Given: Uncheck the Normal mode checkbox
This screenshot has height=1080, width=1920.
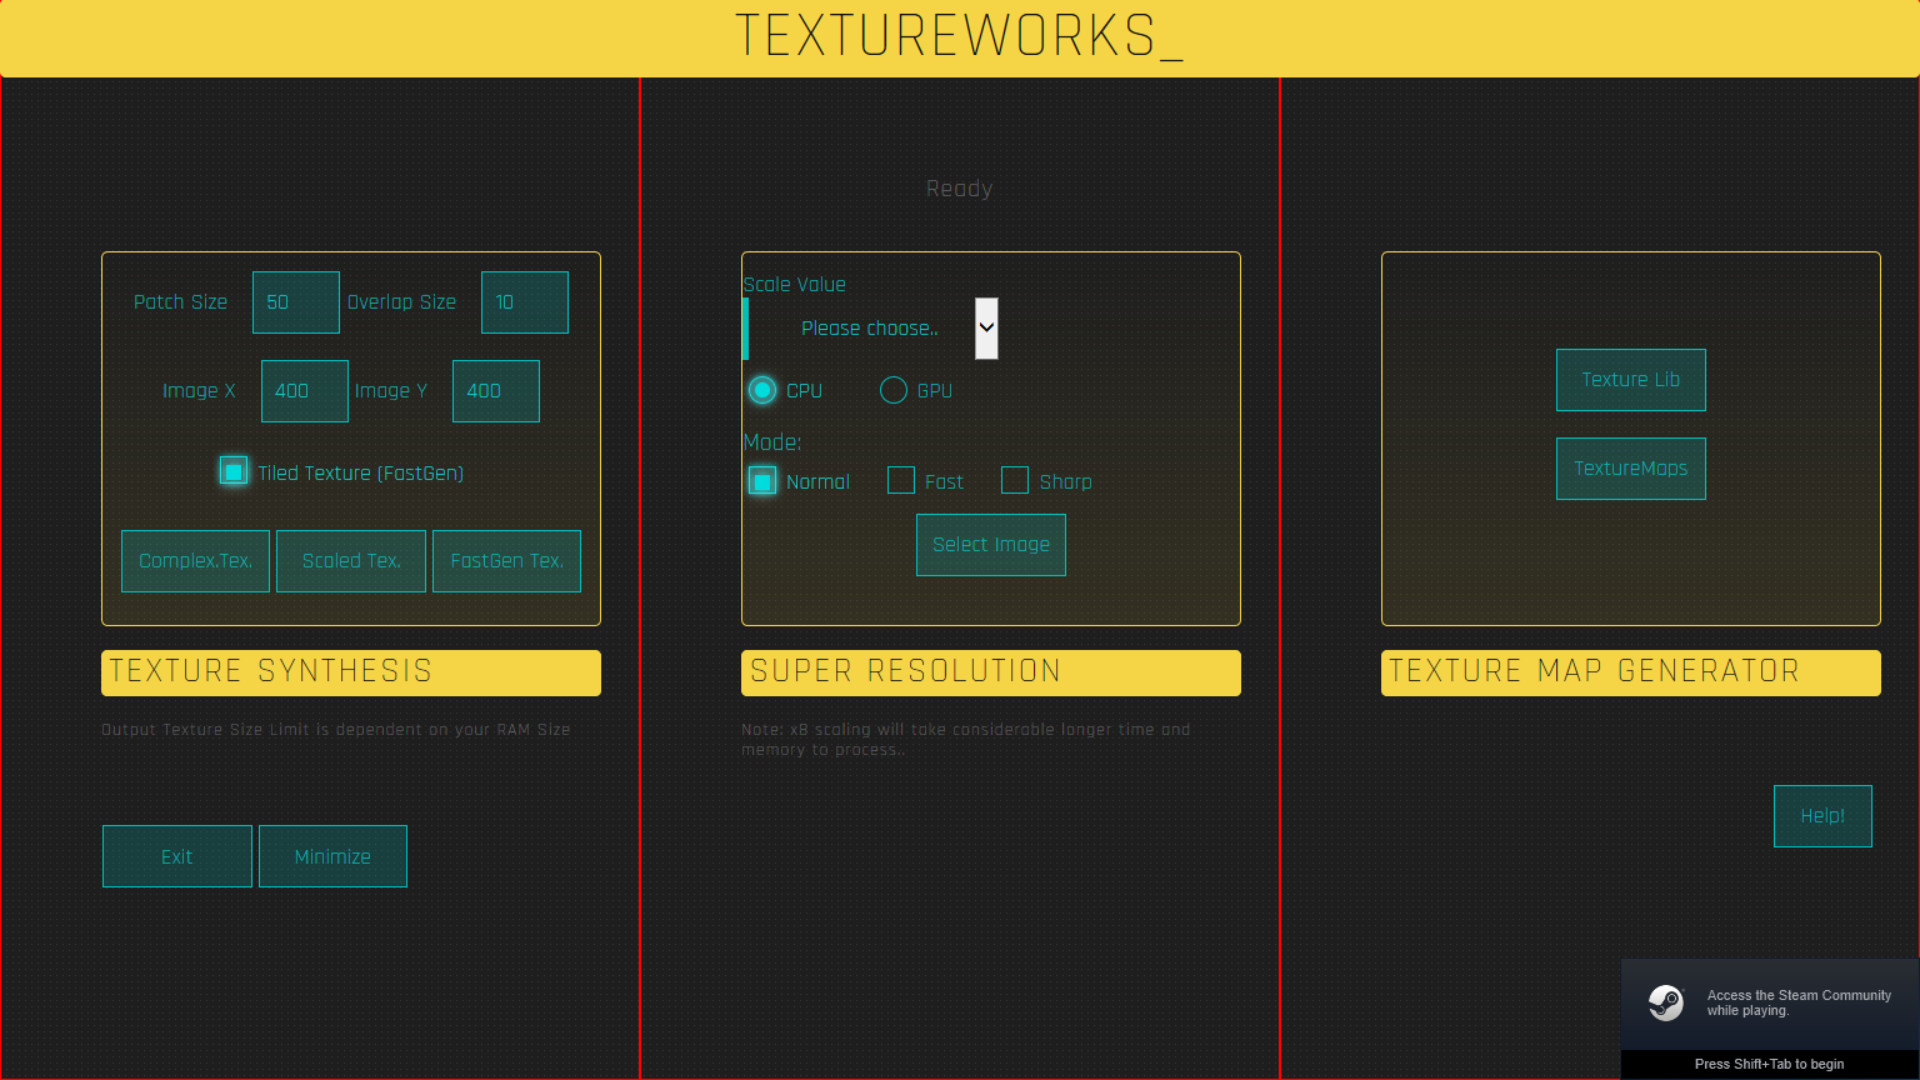Looking at the screenshot, I should [762, 481].
